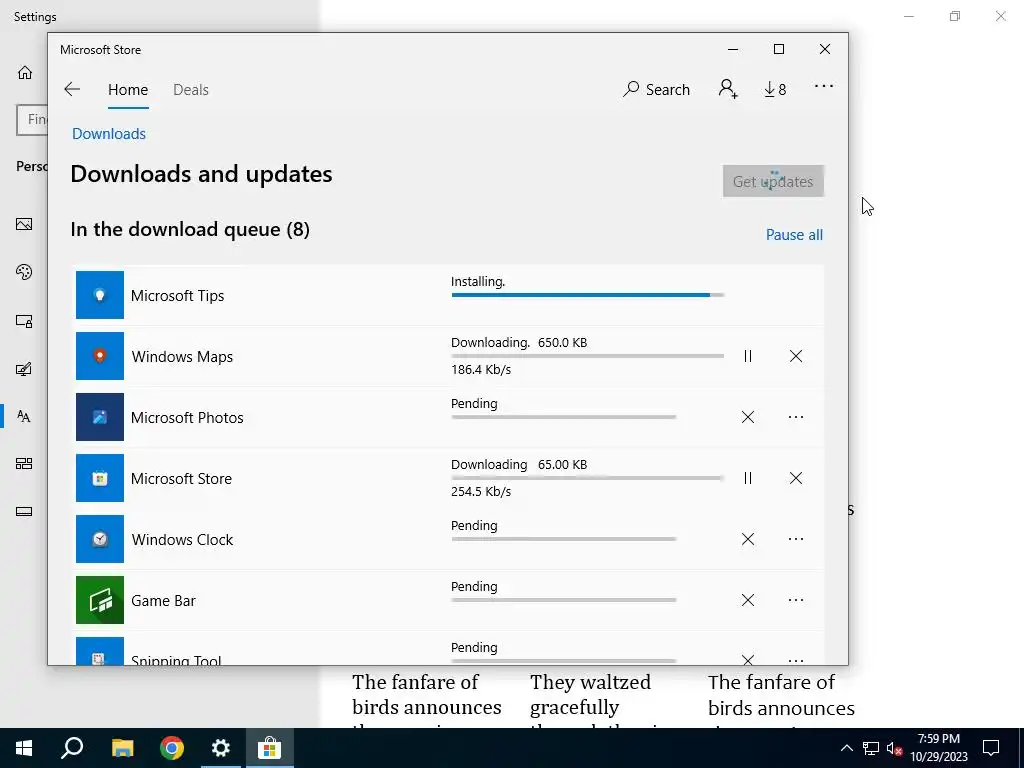
Task: Open taskbar search
Action: (72, 748)
